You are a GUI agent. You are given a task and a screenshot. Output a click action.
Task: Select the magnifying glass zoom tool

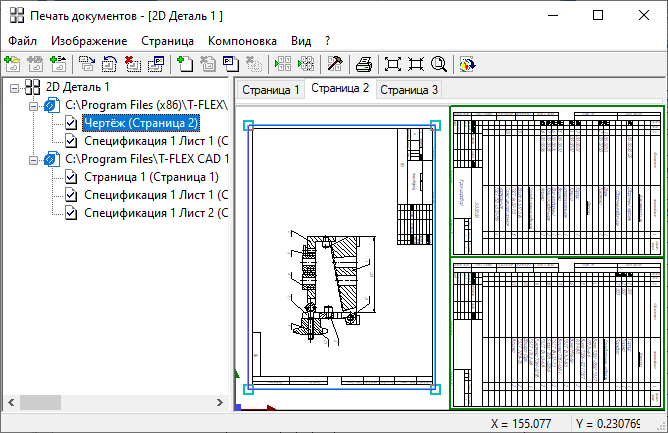(438, 64)
